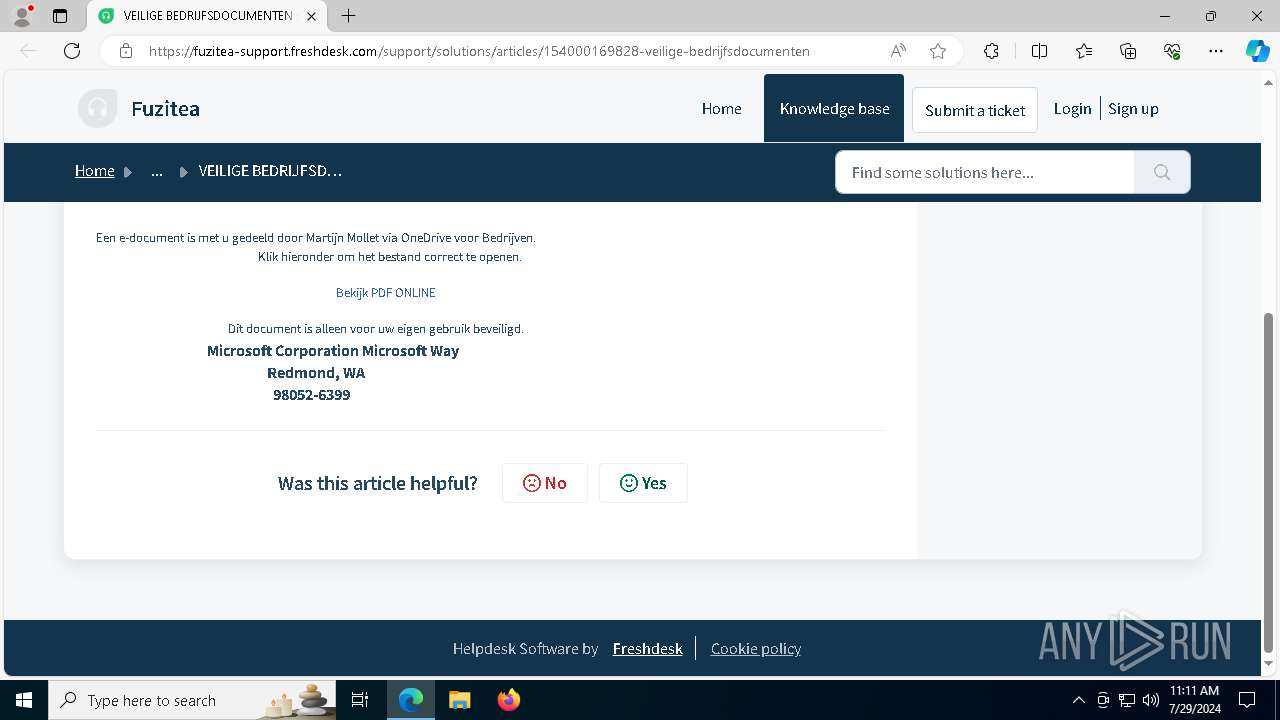Open Browser essentials icon
This screenshot has width=1280, height=720.
pyautogui.click(x=1172, y=51)
